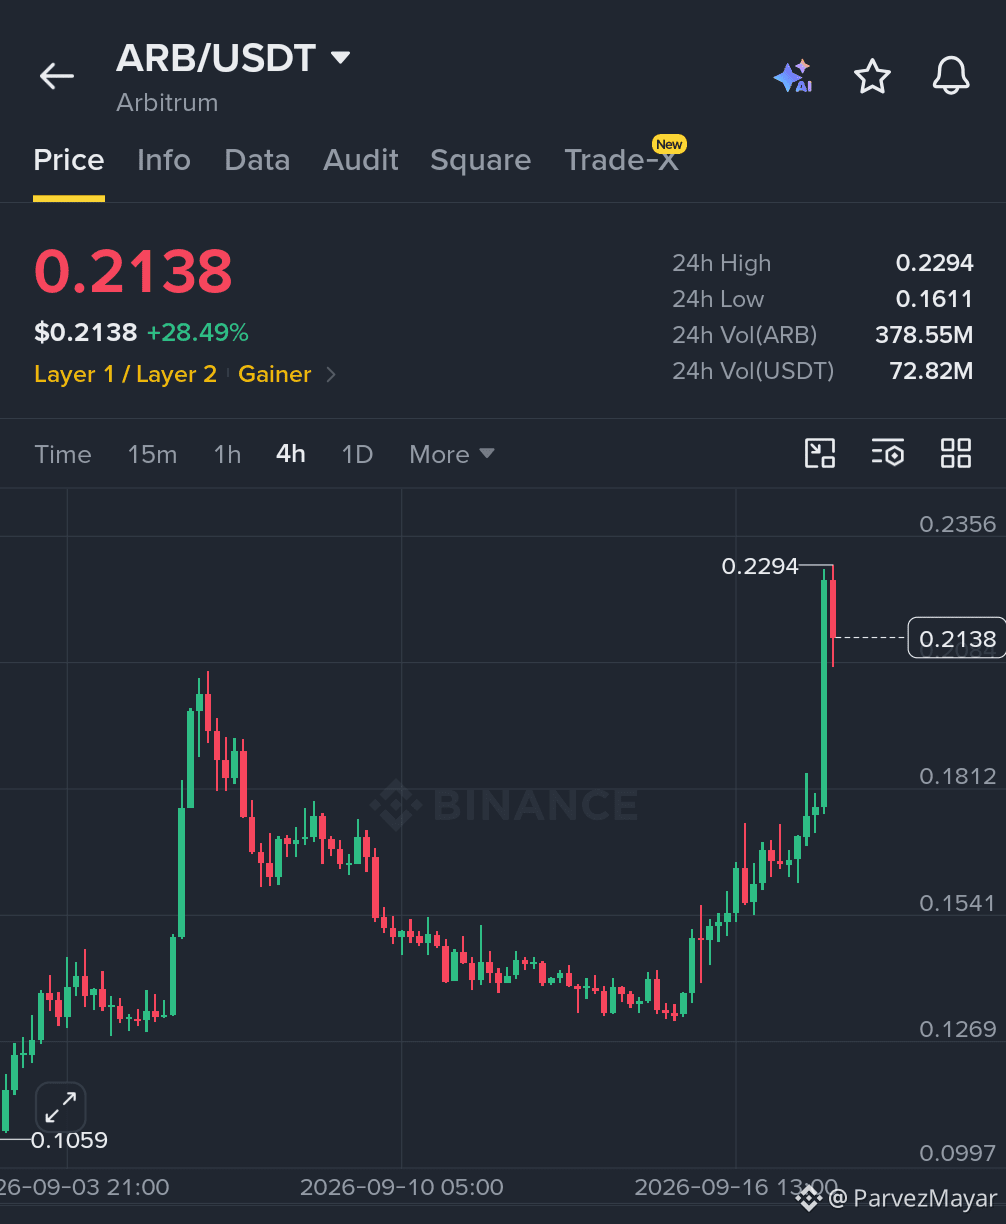Image resolution: width=1006 pixels, height=1224 pixels.
Task: Open the chart grid layout icon
Action: coord(956,453)
